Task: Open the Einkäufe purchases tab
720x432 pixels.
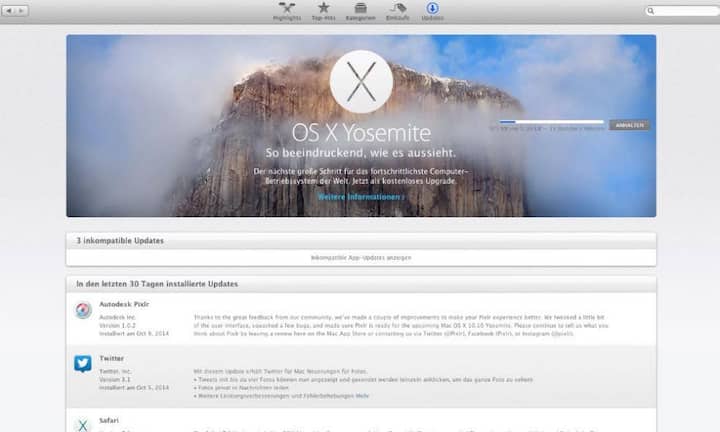Action: coord(398,11)
